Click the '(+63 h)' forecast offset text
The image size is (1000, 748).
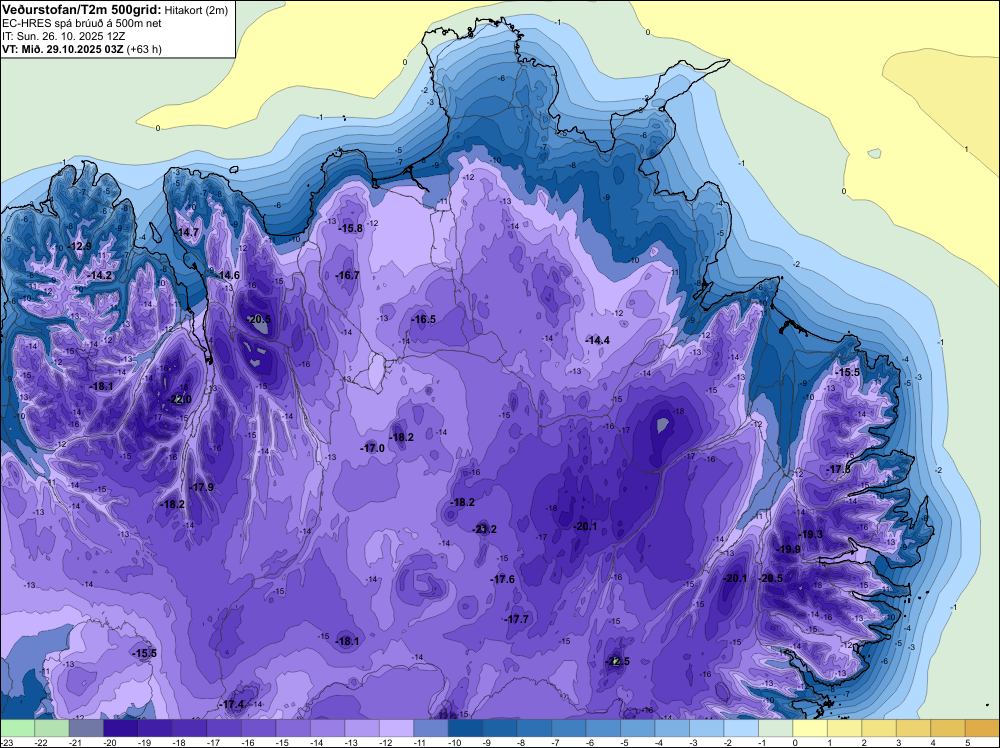144,49
